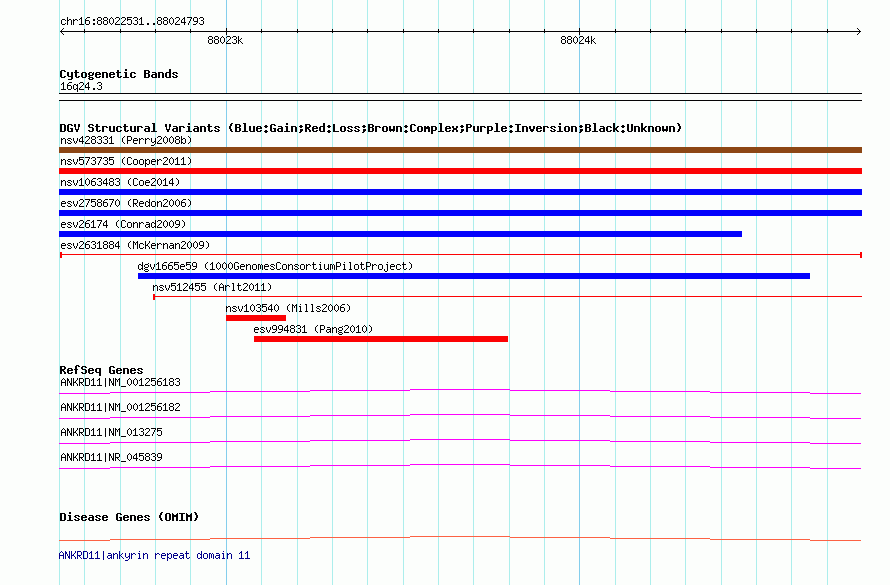Select the thin red esv2631884 variant line
Viewport: 890px width, 585px height.
[460, 255]
